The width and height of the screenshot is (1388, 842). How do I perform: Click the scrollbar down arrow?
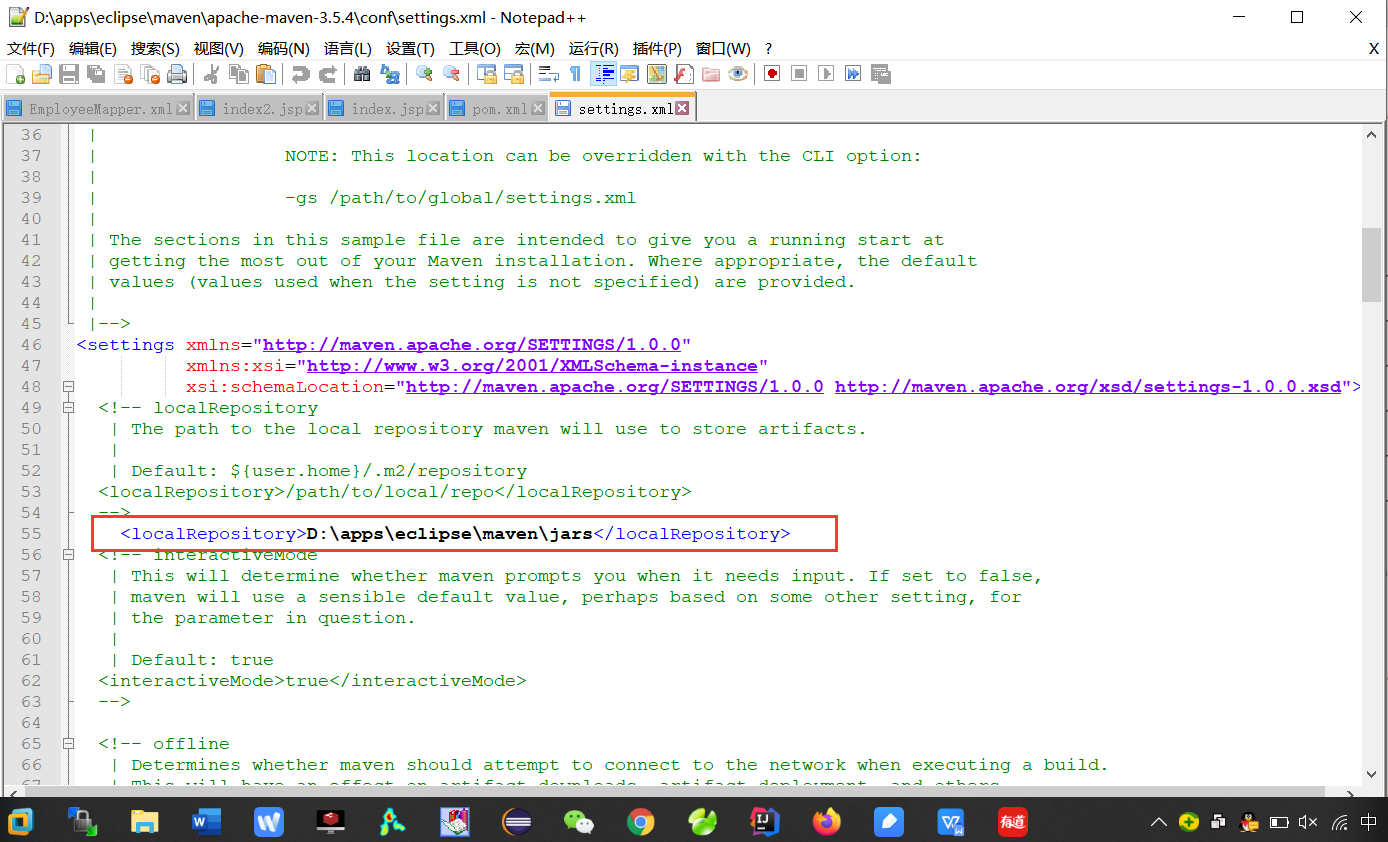[x=1371, y=774]
